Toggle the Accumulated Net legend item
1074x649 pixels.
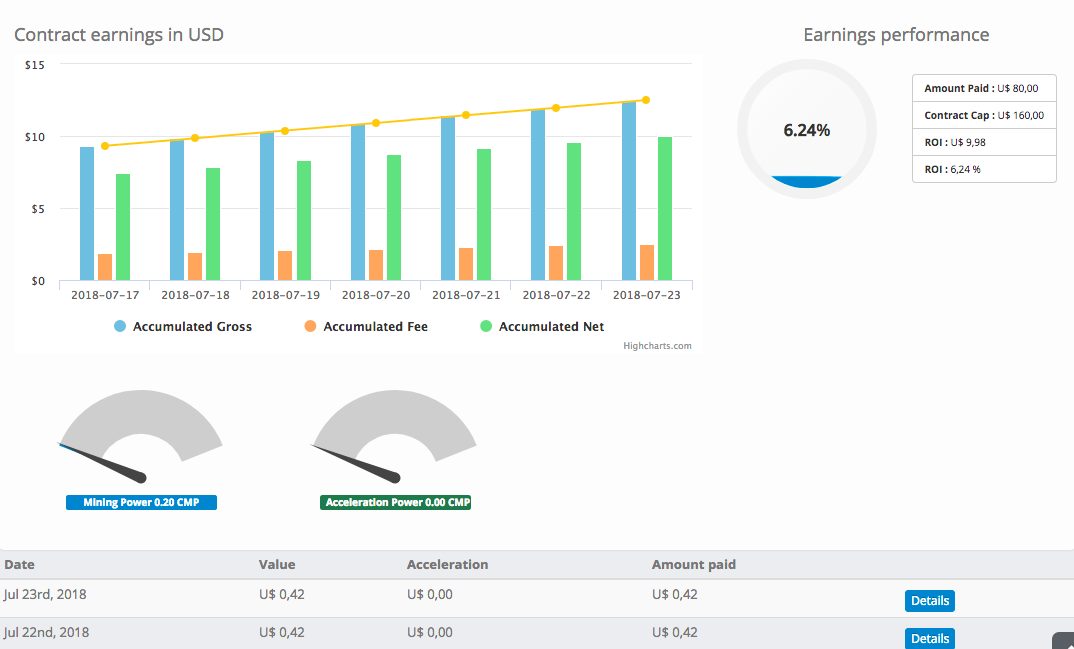542,326
